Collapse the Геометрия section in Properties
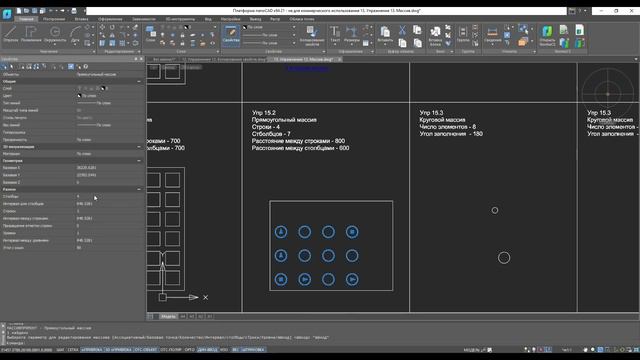The width and height of the screenshot is (640, 360). 139,161
